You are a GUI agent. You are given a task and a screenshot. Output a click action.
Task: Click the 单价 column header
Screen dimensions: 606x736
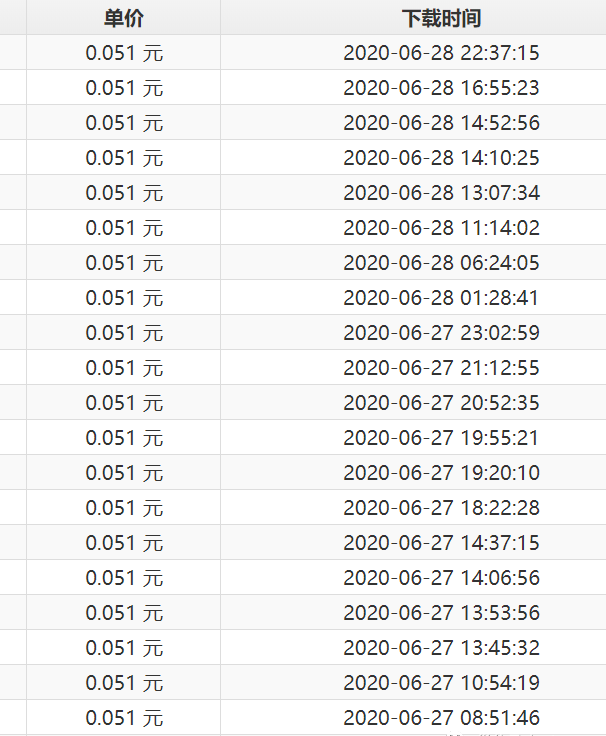tap(123, 18)
